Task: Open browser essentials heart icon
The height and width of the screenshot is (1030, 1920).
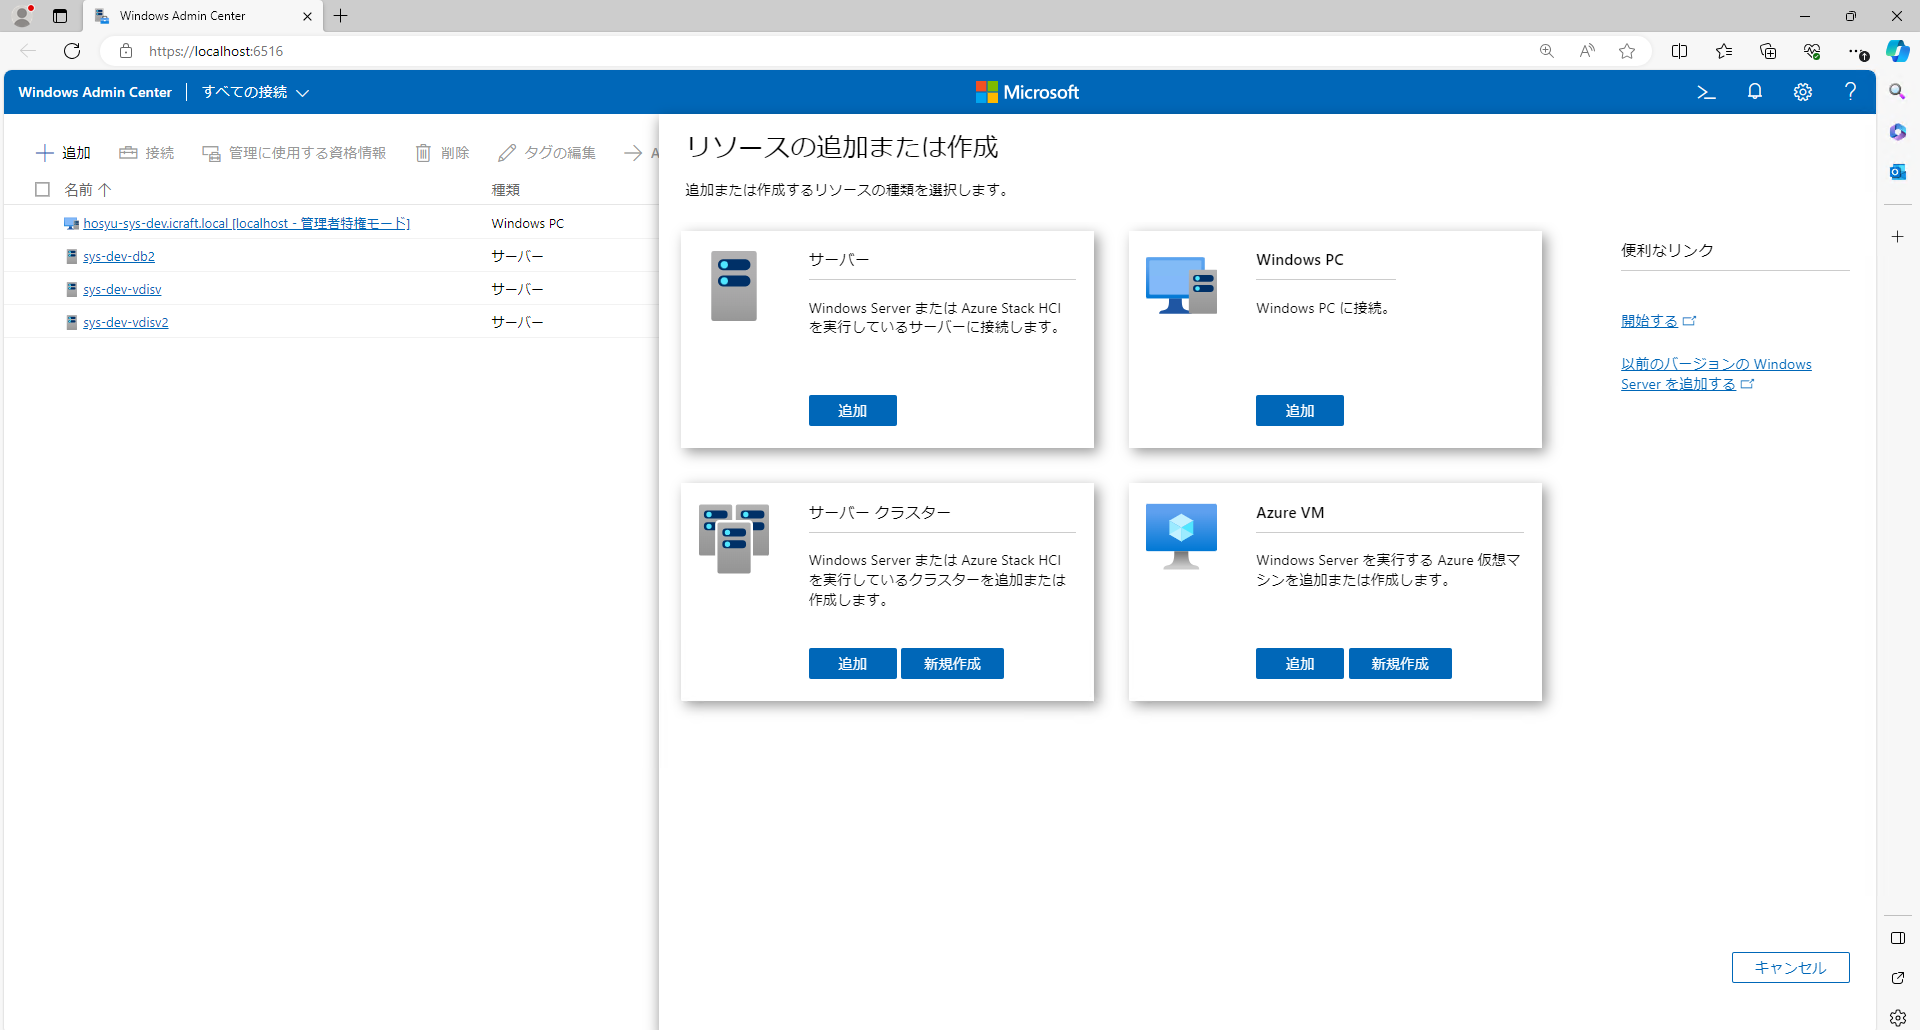Action: pyautogui.click(x=1811, y=51)
